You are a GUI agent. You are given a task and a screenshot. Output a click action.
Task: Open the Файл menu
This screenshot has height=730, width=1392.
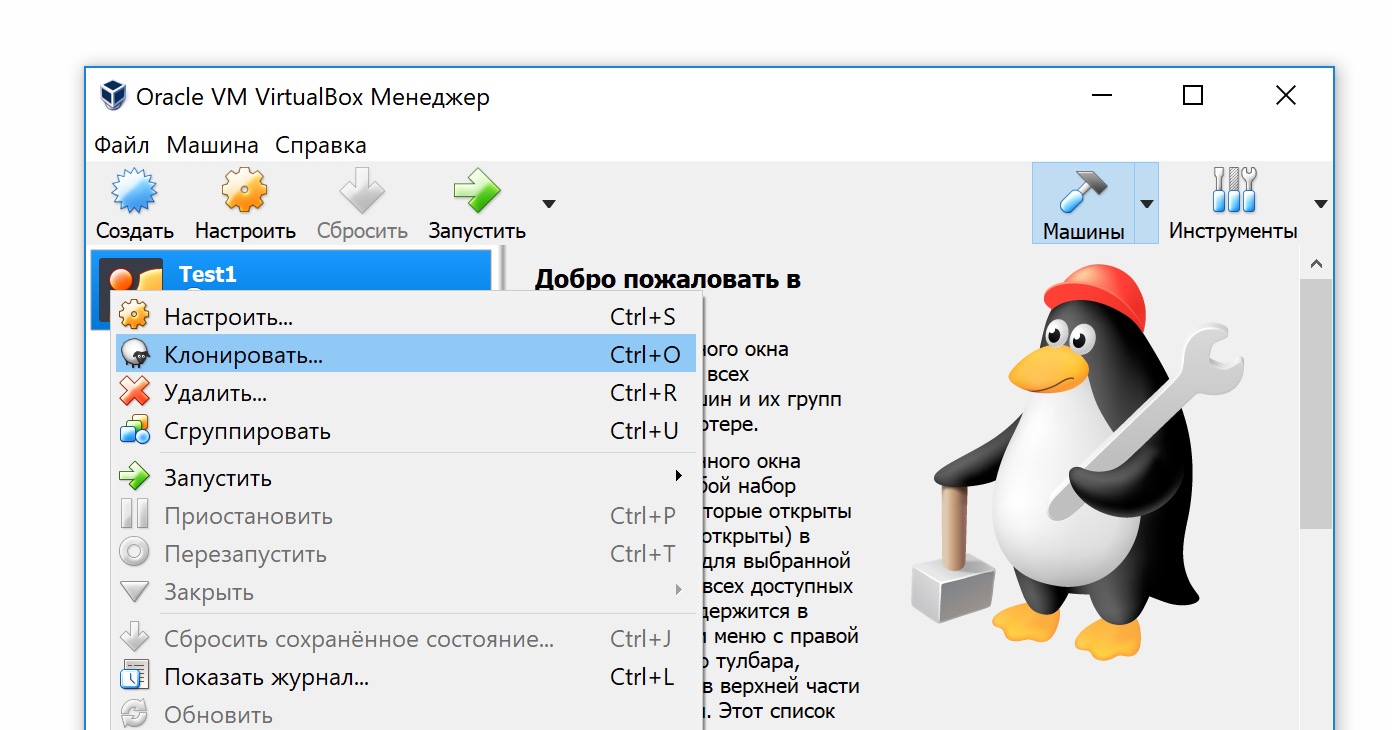pos(122,146)
